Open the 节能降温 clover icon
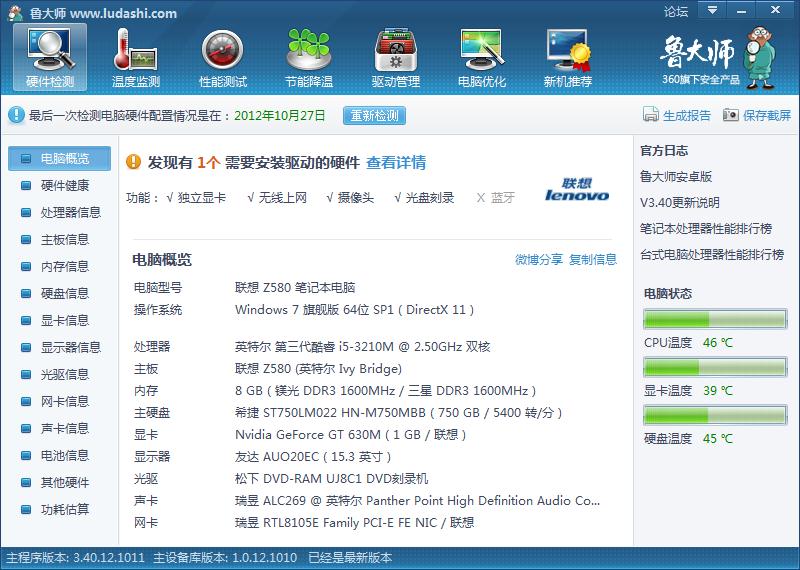The width and height of the screenshot is (800, 570). point(309,57)
